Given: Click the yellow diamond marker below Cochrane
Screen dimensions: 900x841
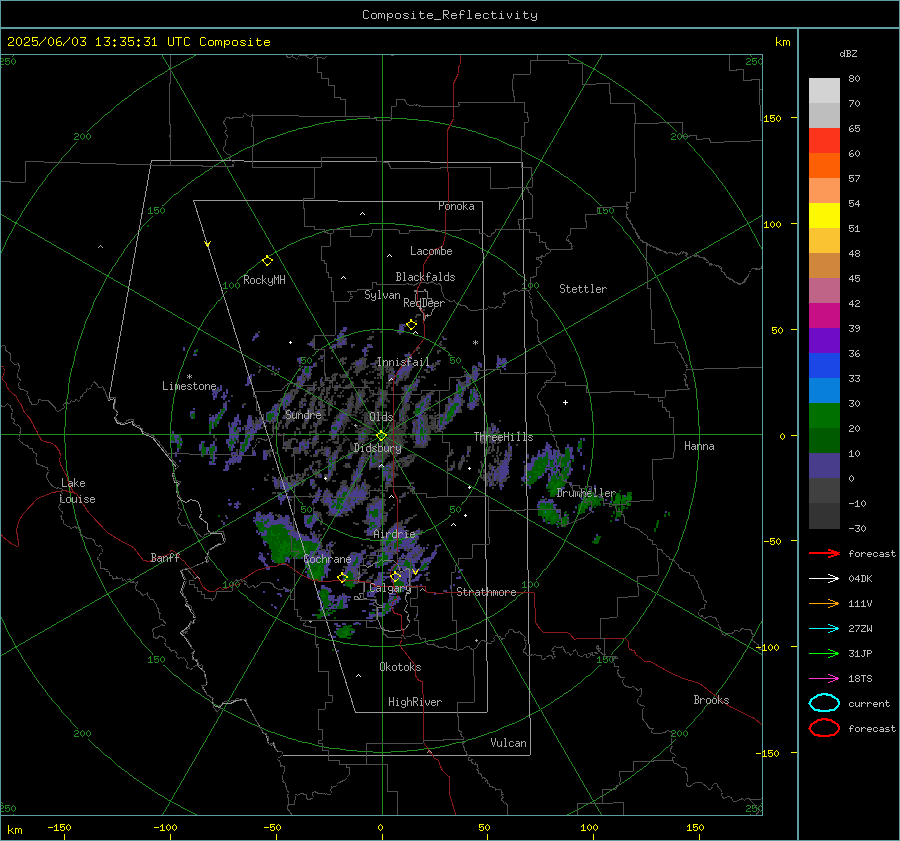Looking at the screenshot, I should click(342, 578).
